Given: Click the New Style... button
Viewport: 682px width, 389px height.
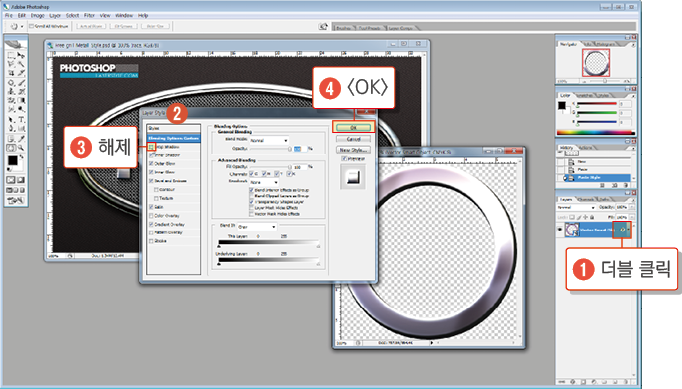Looking at the screenshot, I should click(353, 150).
